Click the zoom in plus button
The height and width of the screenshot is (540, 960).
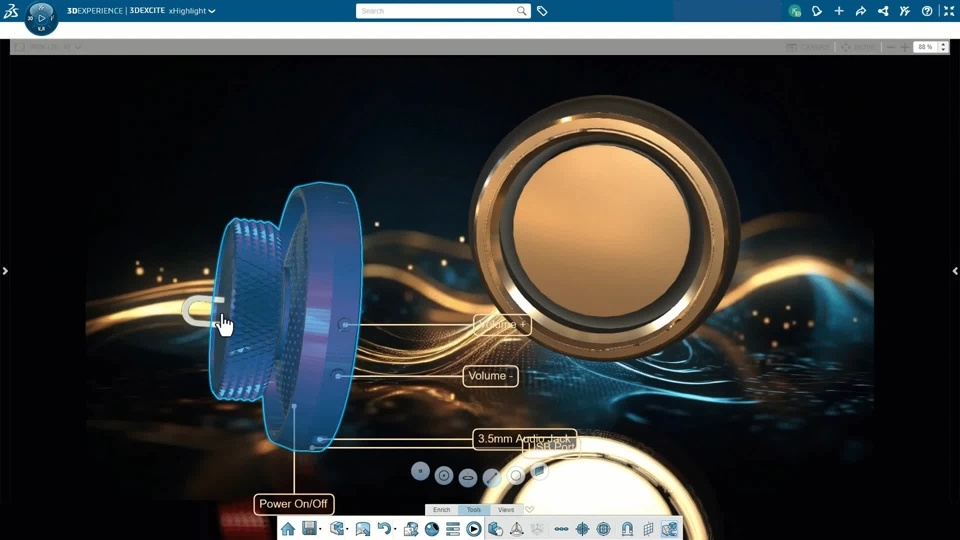coord(905,47)
